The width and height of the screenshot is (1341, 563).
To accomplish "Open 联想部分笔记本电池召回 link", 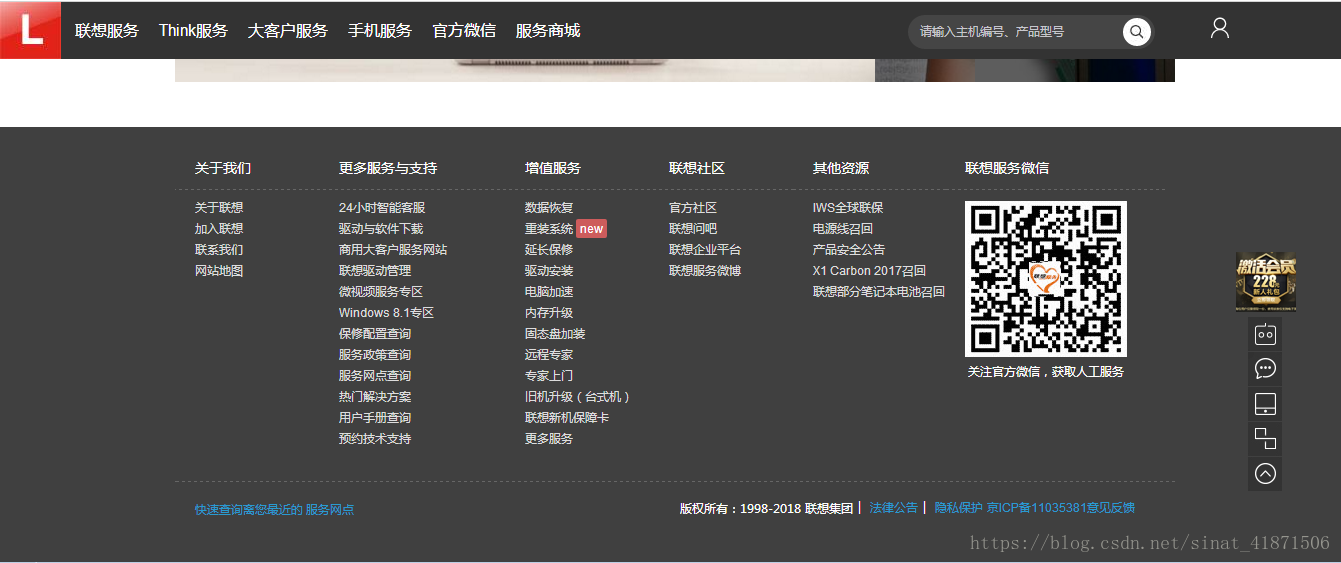I will click(x=879, y=292).
